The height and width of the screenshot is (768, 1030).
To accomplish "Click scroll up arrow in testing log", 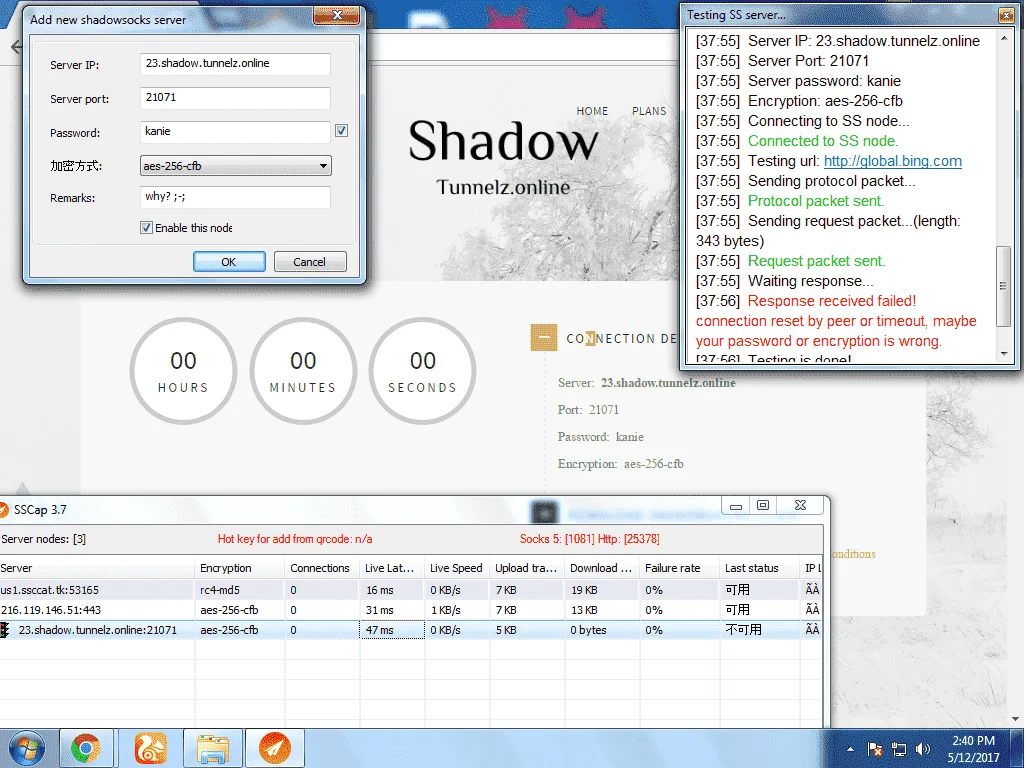I will [x=1004, y=39].
